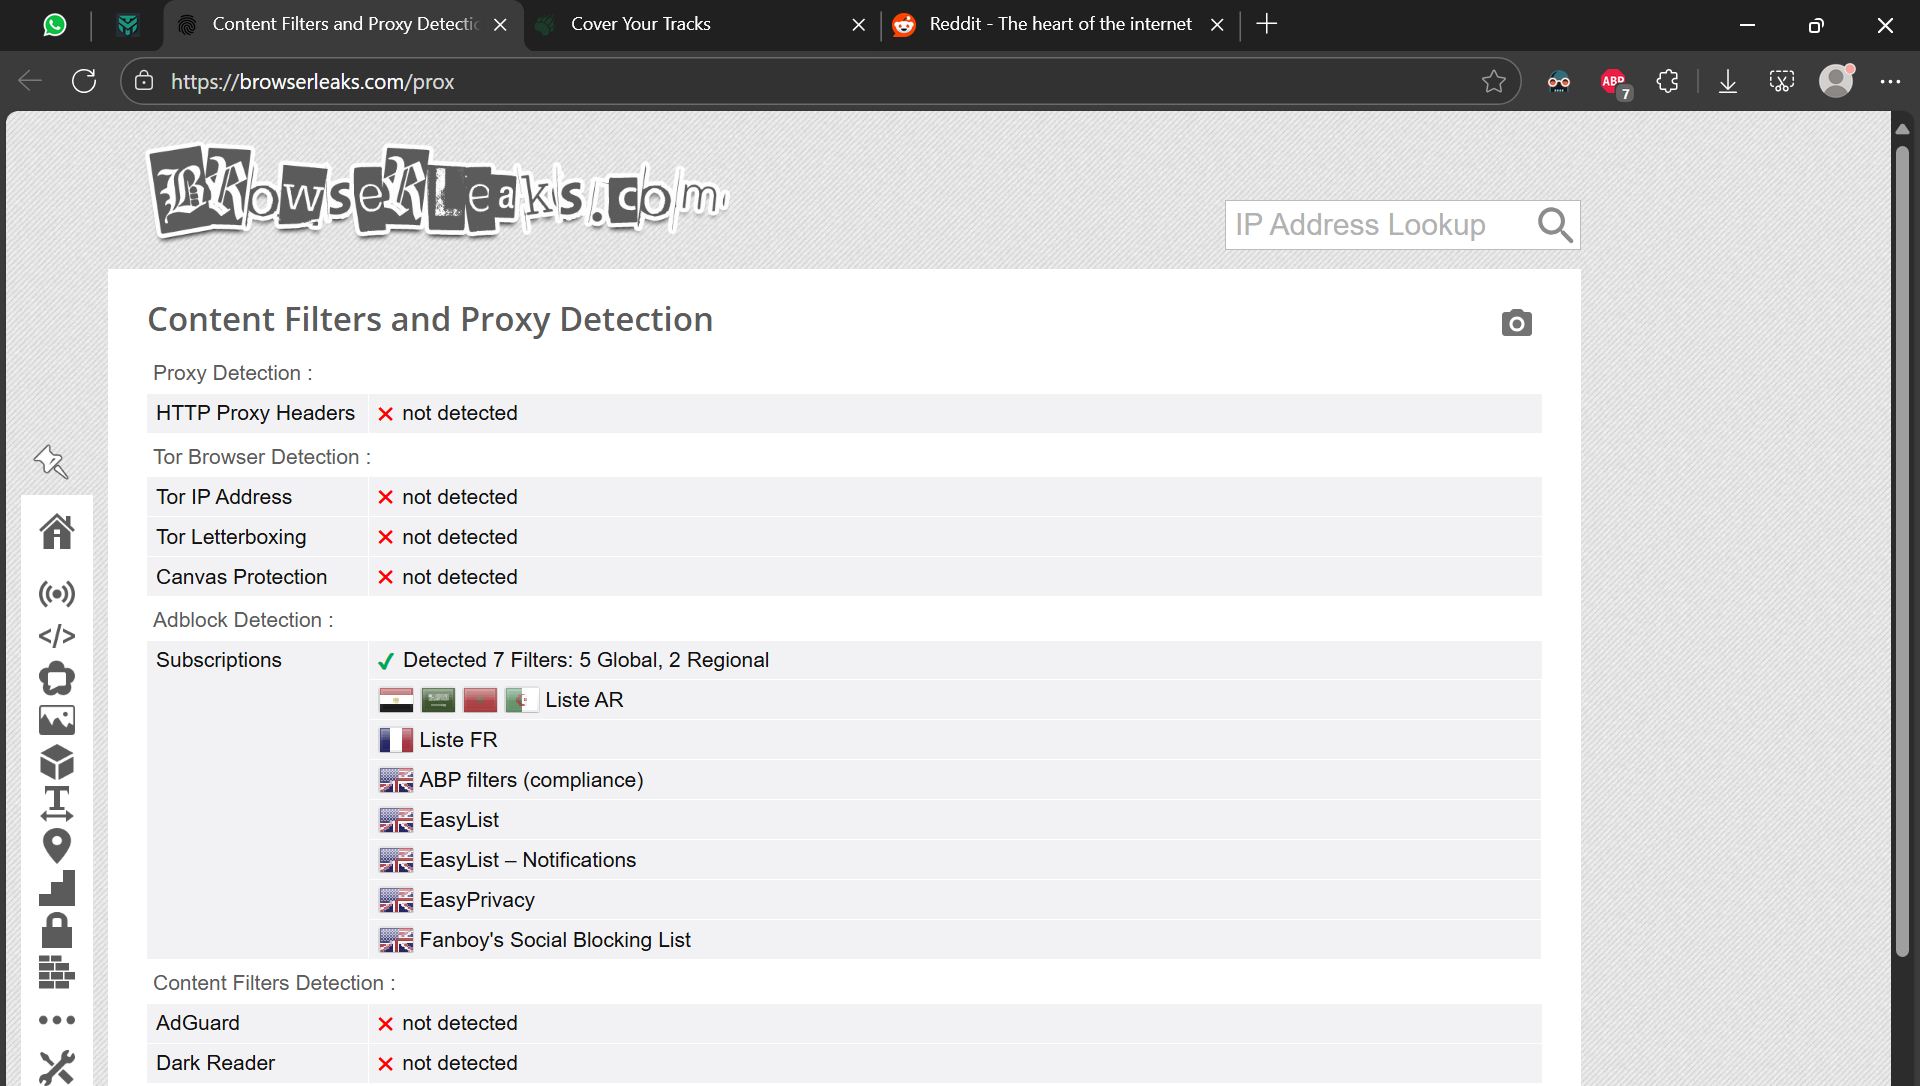
Task: Click the page's vertical scrollbar
Action: [1902, 550]
